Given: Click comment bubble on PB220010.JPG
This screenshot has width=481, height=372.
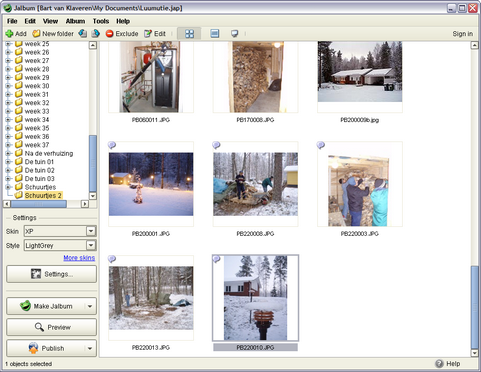Looking at the screenshot, I should 216,259.
